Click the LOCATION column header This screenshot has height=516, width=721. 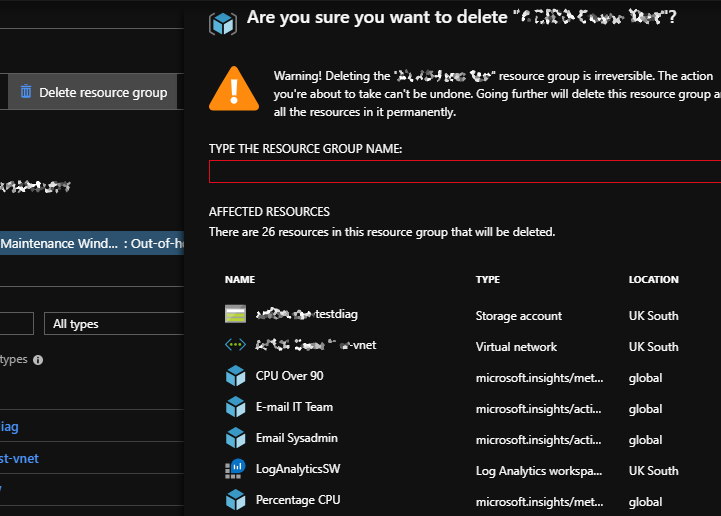coord(653,280)
